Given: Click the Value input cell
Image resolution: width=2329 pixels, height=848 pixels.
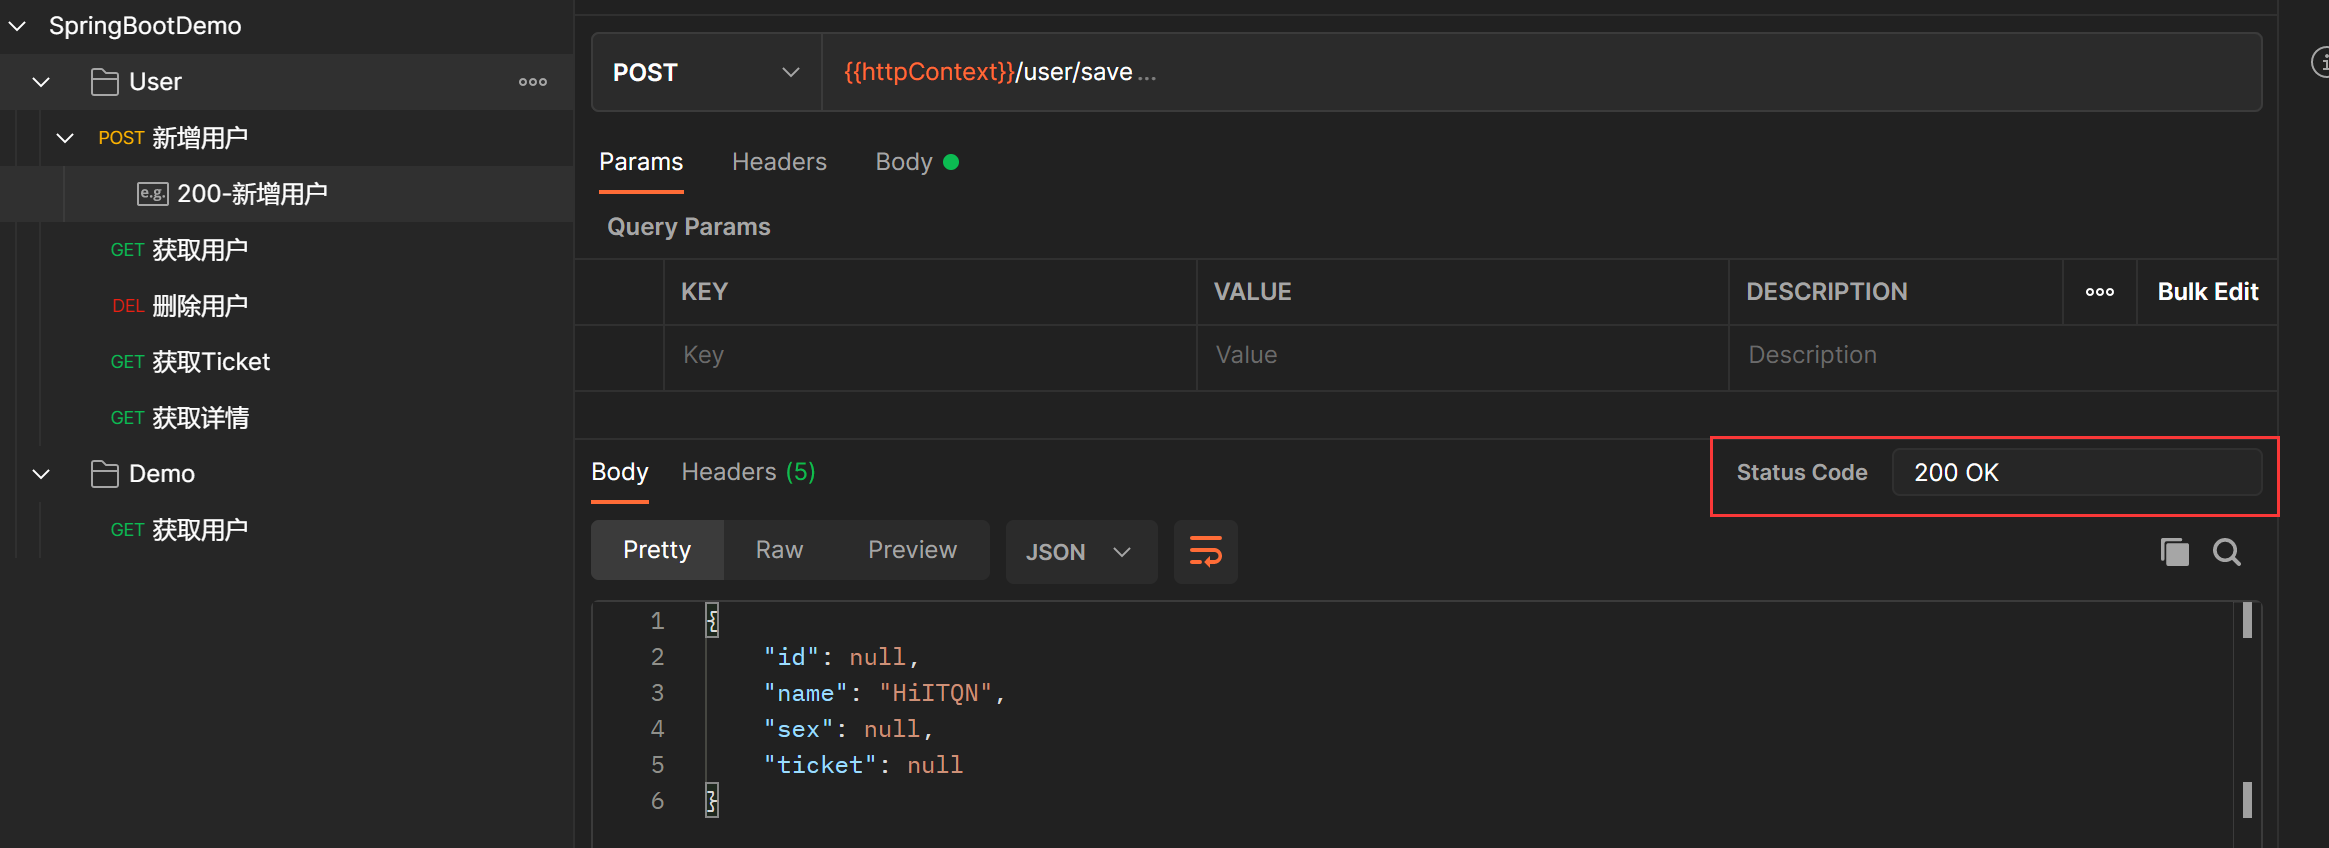Looking at the screenshot, I should point(1462,356).
